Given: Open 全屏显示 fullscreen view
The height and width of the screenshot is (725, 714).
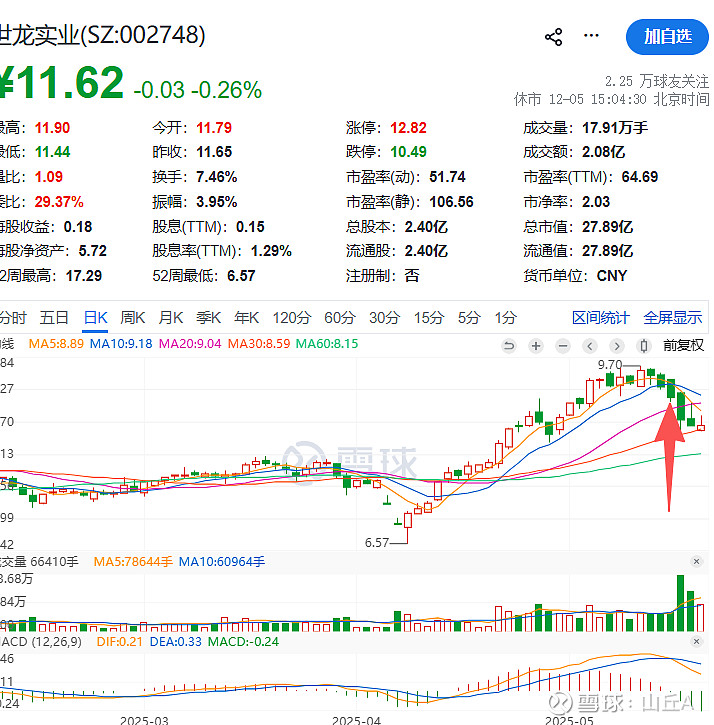Looking at the screenshot, I should click(673, 318).
